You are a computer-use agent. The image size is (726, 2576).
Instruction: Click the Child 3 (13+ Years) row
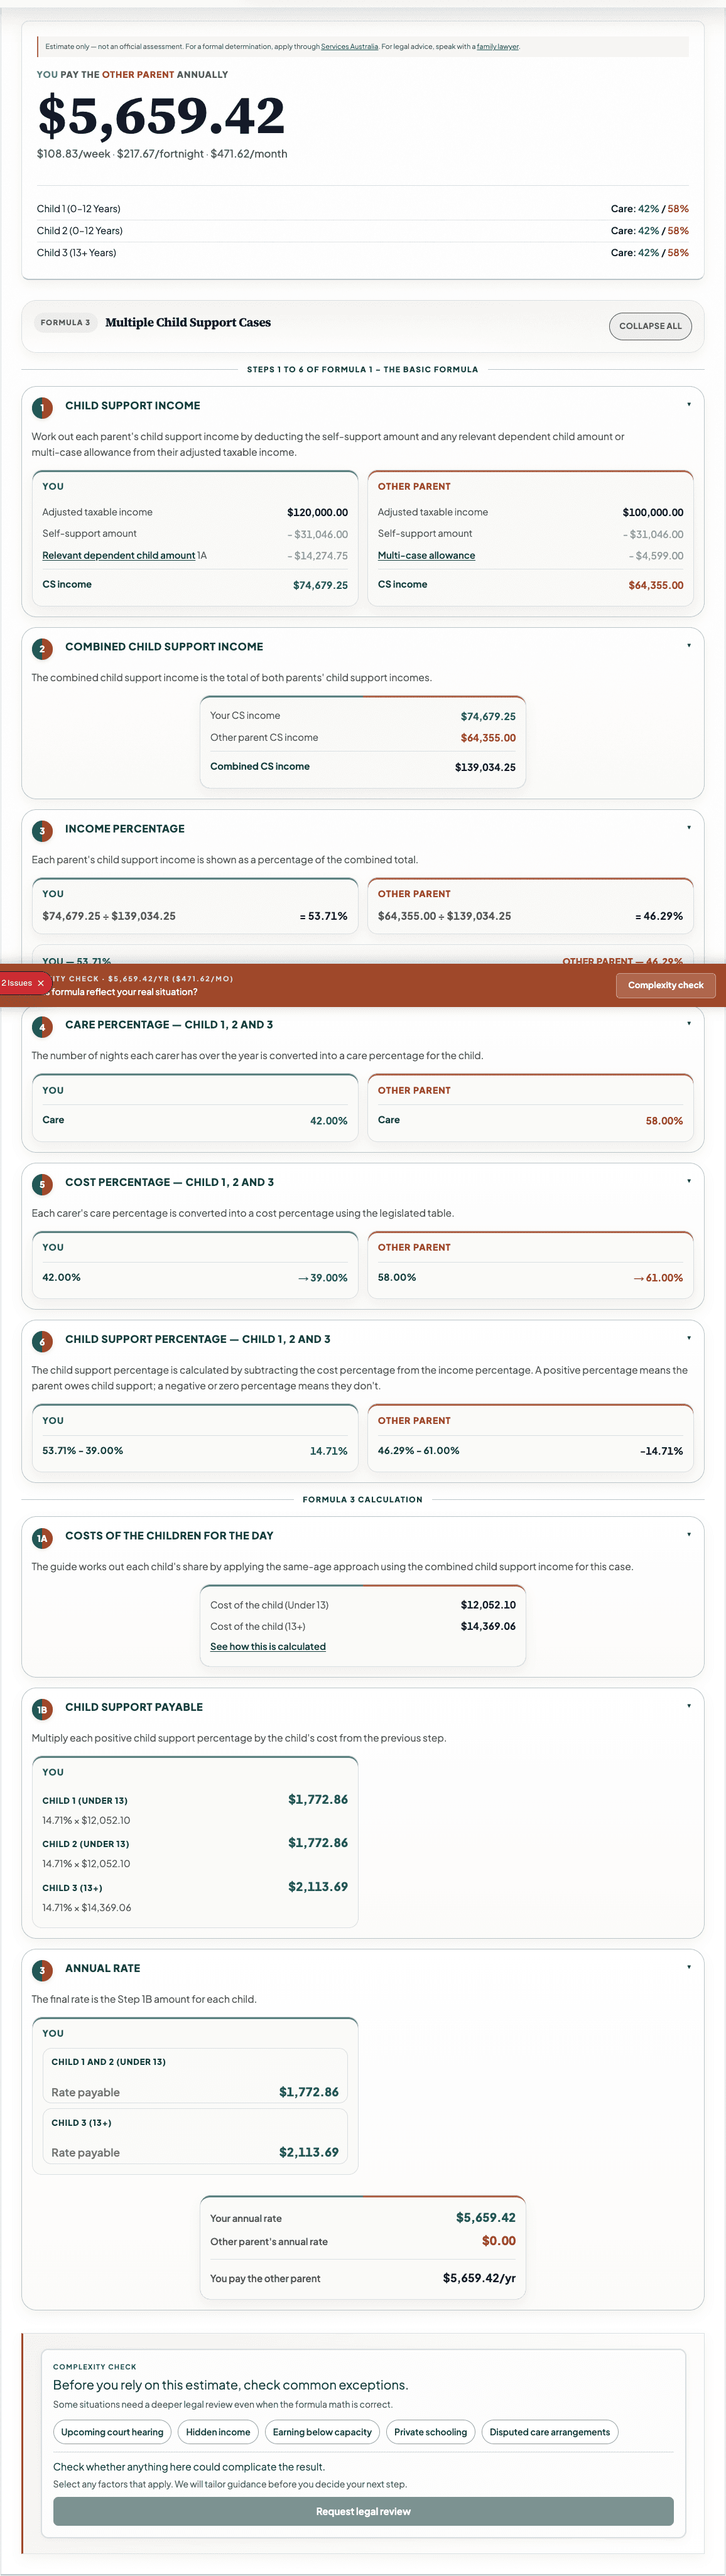(x=363, y=253)
